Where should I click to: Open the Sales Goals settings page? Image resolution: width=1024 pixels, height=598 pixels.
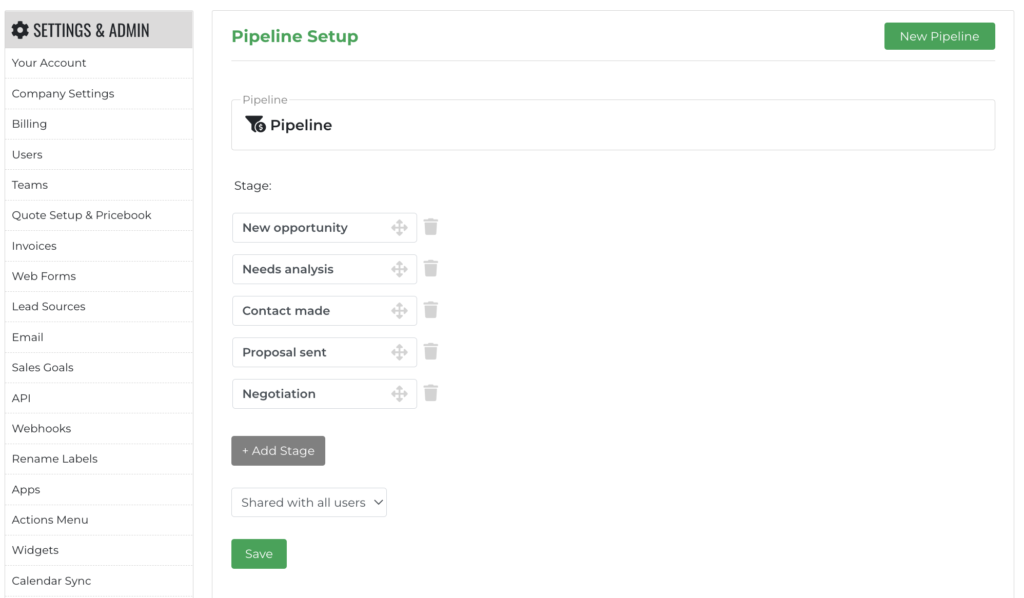pyautogui.click(x=43, y=367)
